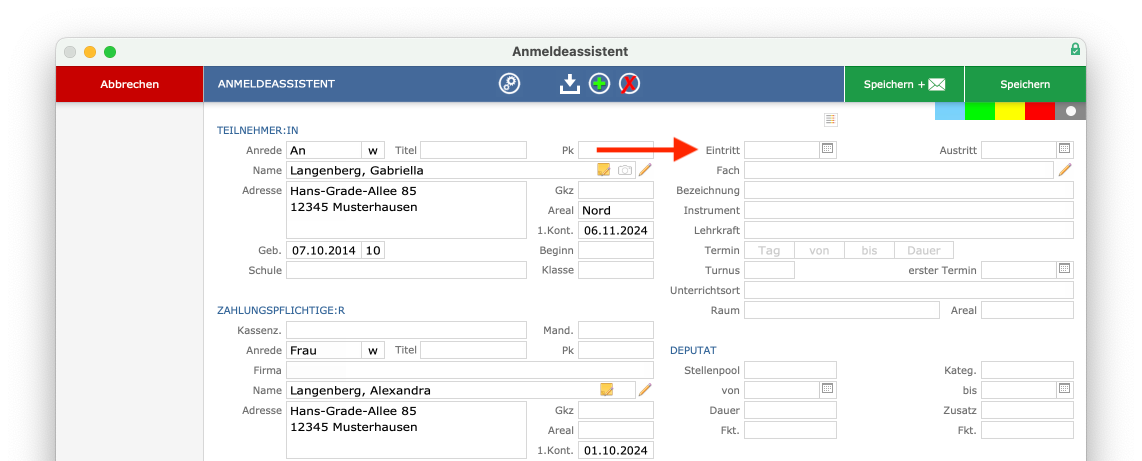Click the Kassenz. field

coord(406,330)
